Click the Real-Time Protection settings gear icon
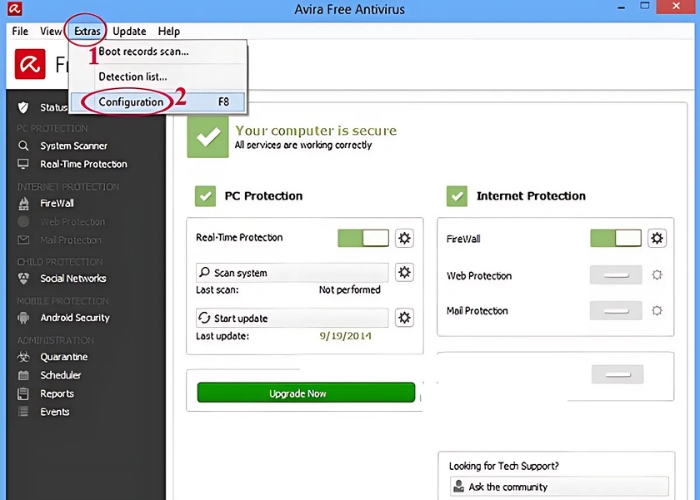The height and width of the screenshot is (500, 700). pos(404,238)
